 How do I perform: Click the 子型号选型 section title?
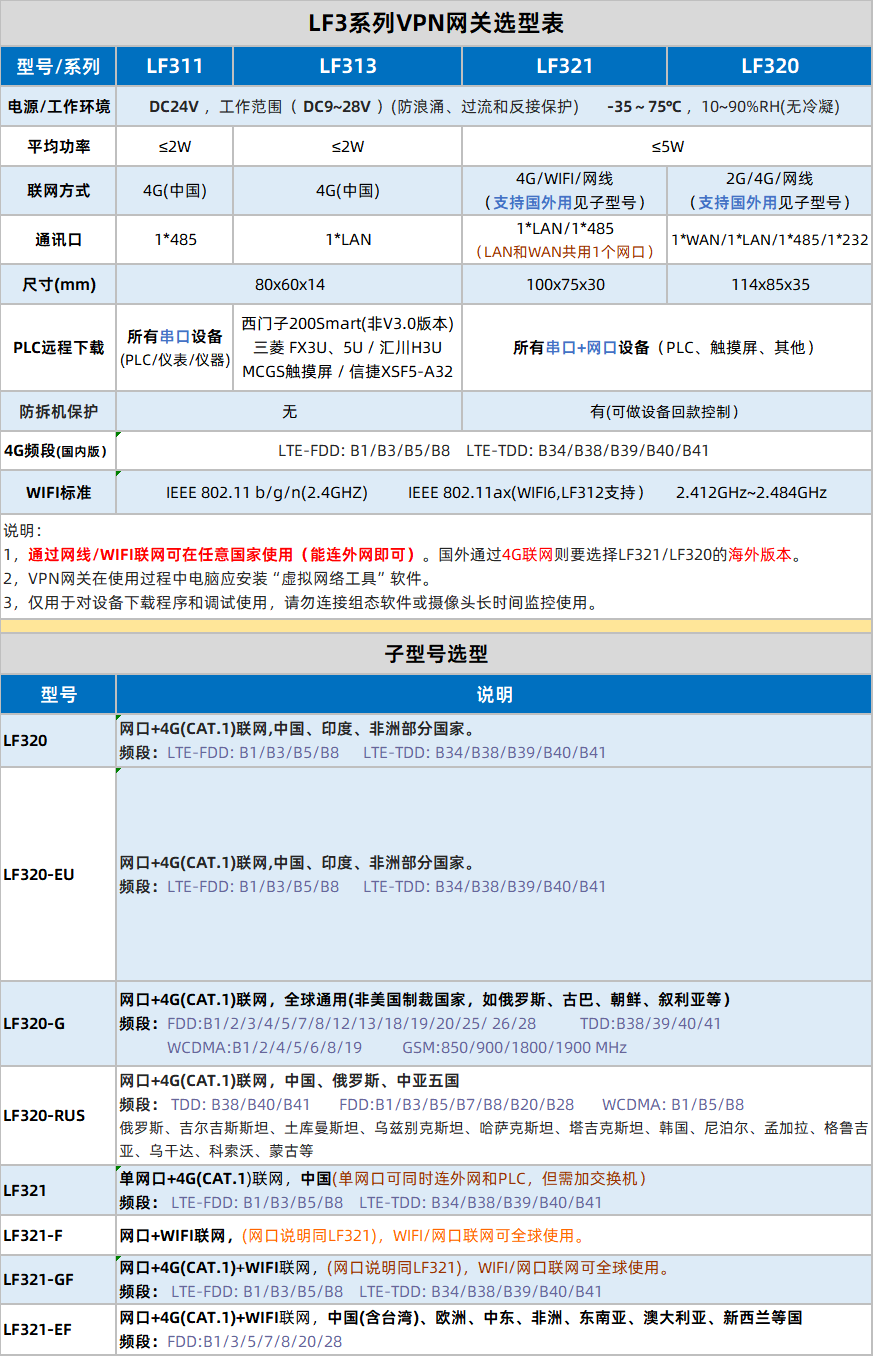tap(436, 654)
